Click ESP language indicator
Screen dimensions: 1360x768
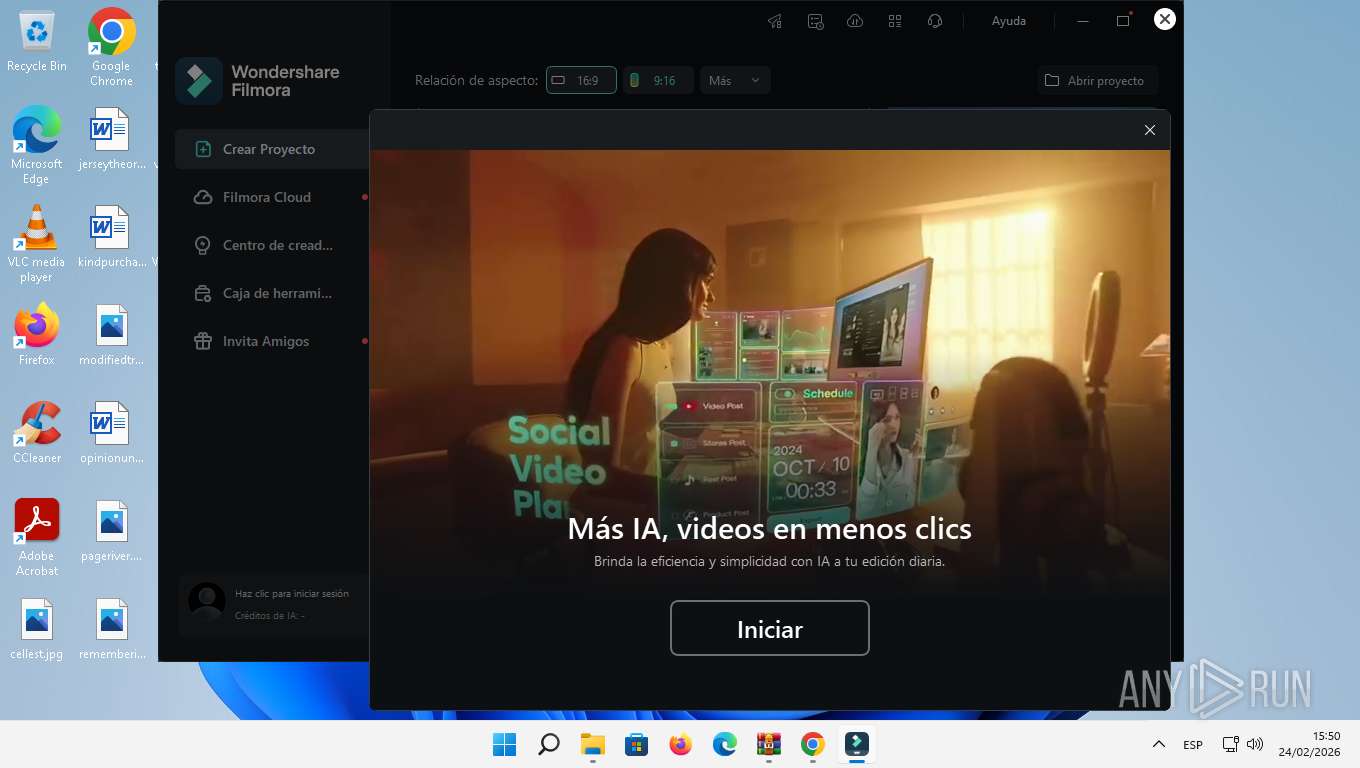[1193, 744]
